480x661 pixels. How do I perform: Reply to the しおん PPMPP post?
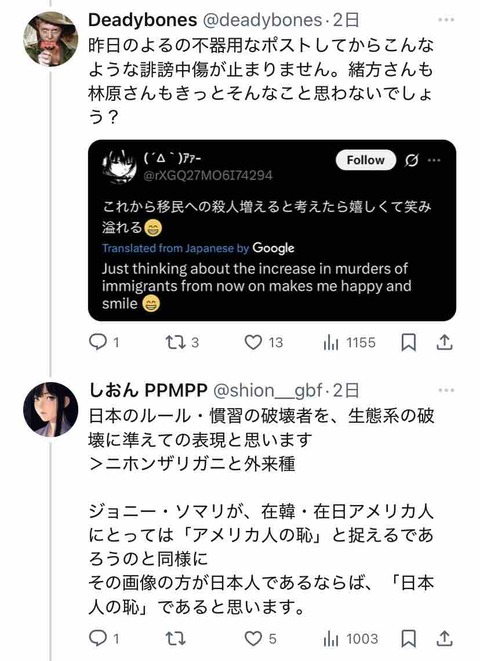(x=104, y=639)
